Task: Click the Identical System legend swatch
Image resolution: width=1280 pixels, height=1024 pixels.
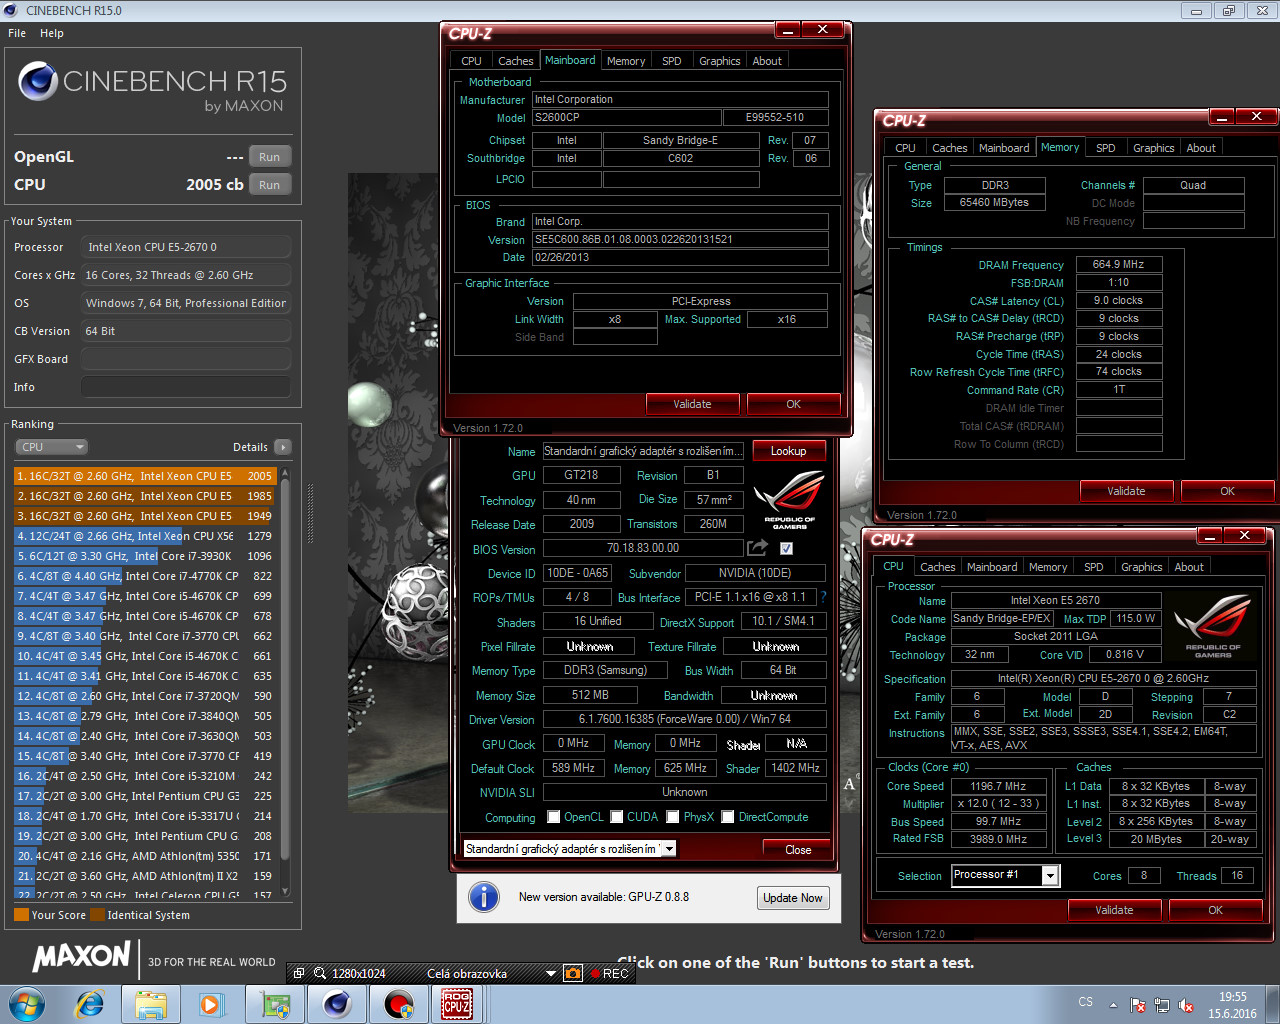Action: [x=97, y=914]
